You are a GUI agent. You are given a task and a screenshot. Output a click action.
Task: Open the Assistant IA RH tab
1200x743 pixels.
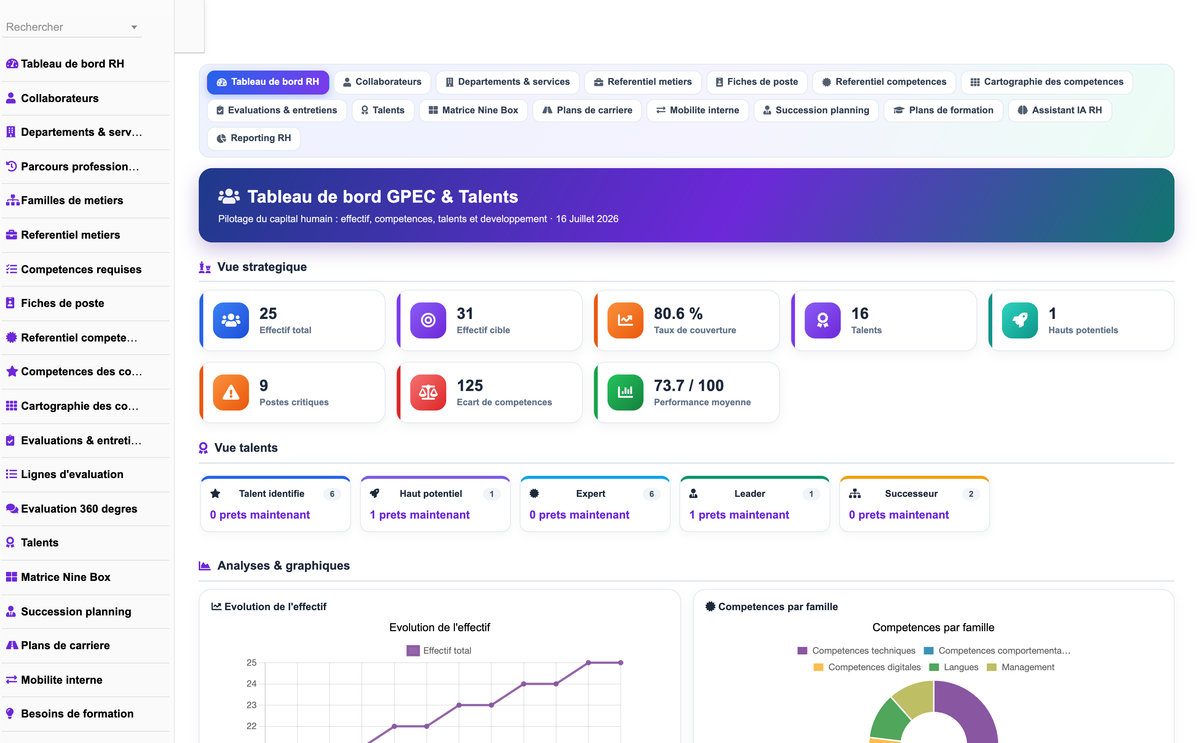tap(1060, 110)
